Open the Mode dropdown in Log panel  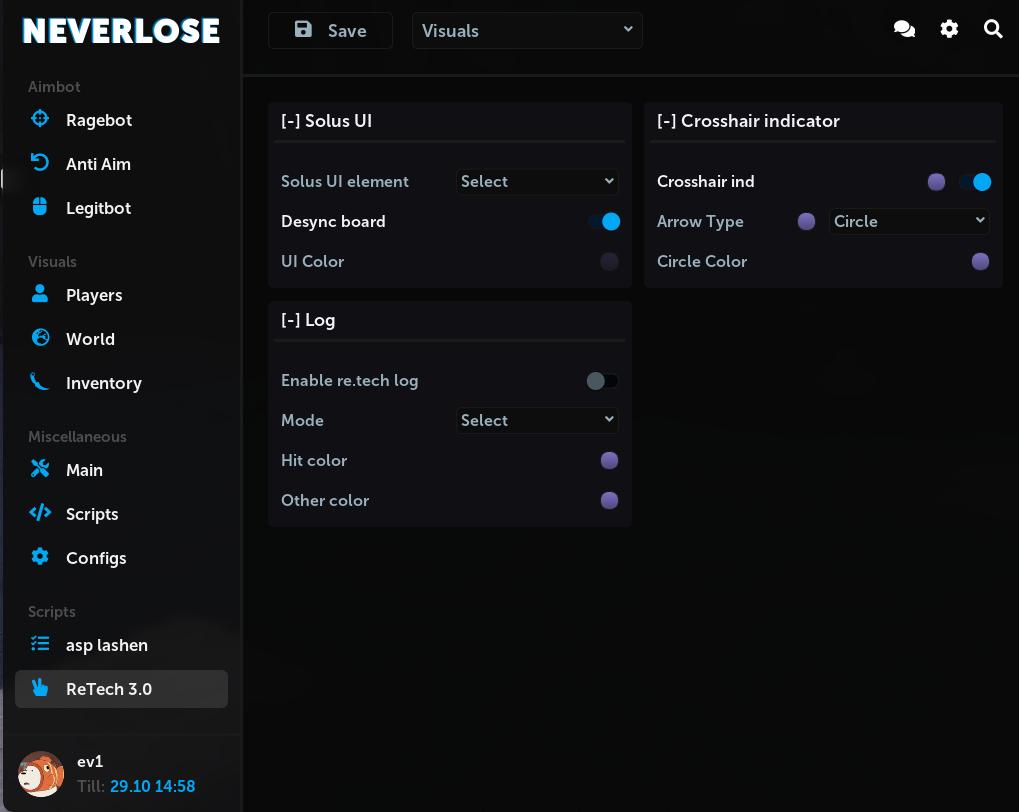[537, 420]
